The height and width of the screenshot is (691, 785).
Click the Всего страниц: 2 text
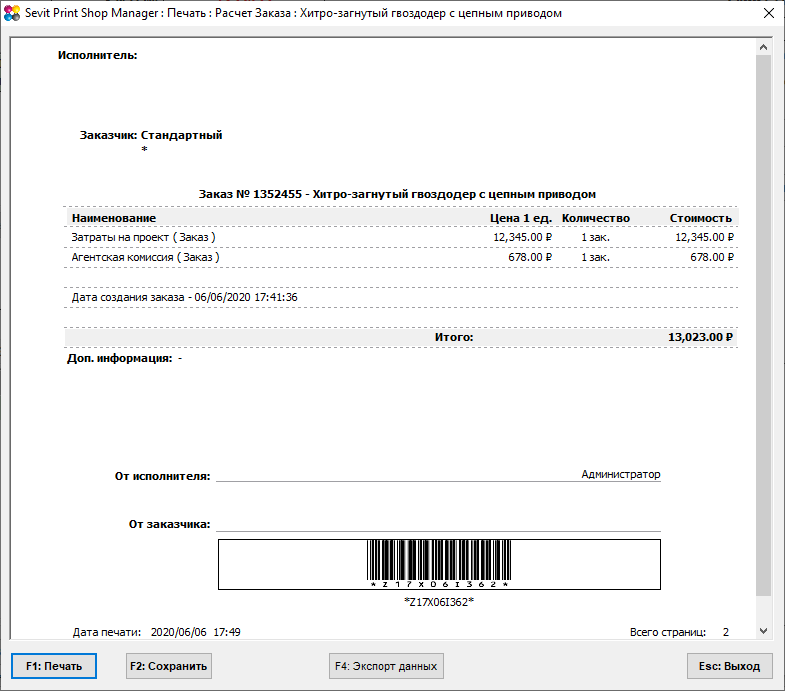coord(679,632)
